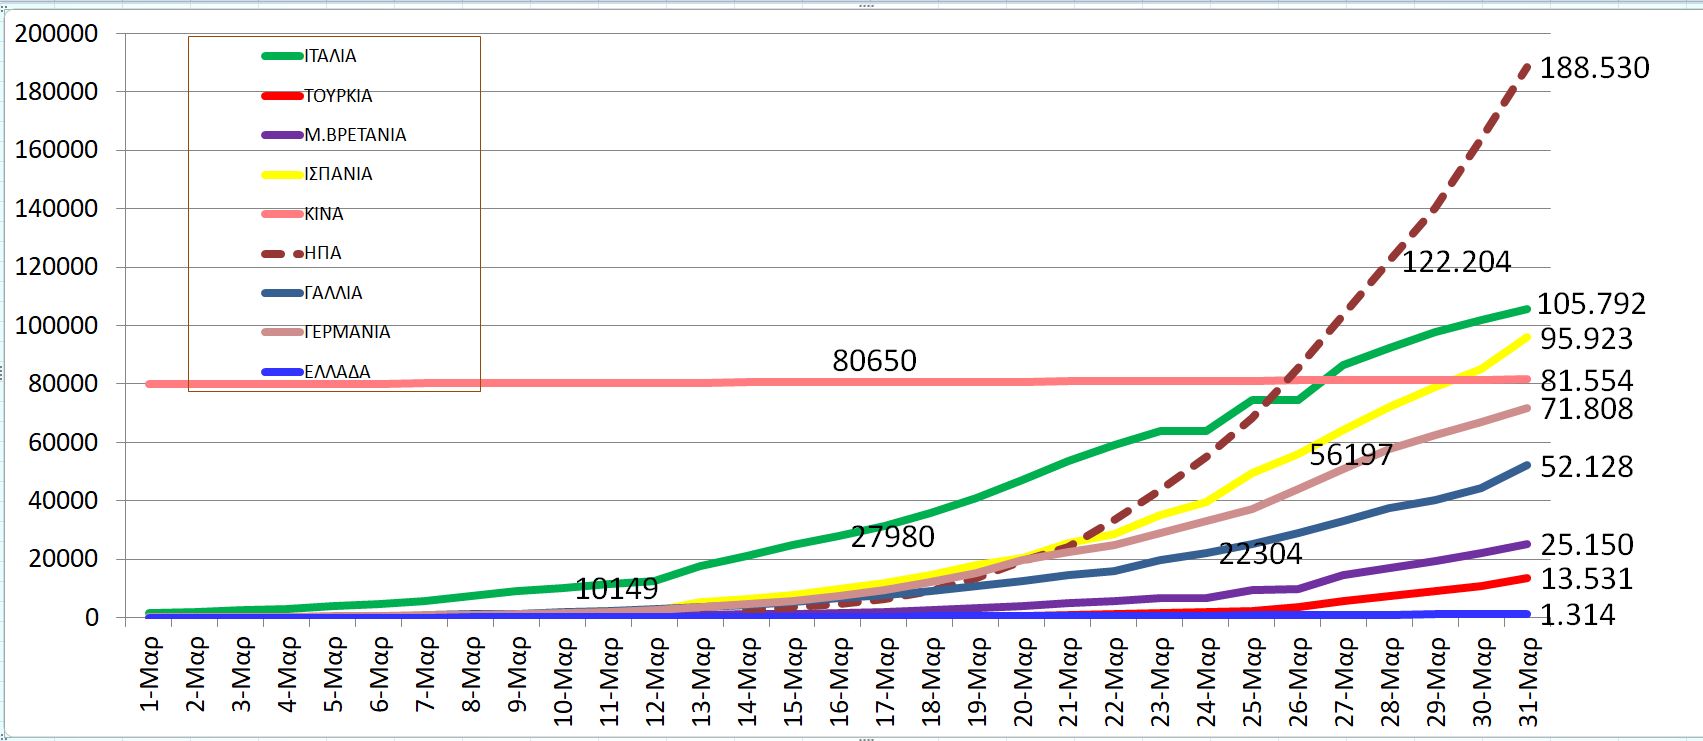
Task: Click the top-center chart resize handle
Action: (866, 5)
